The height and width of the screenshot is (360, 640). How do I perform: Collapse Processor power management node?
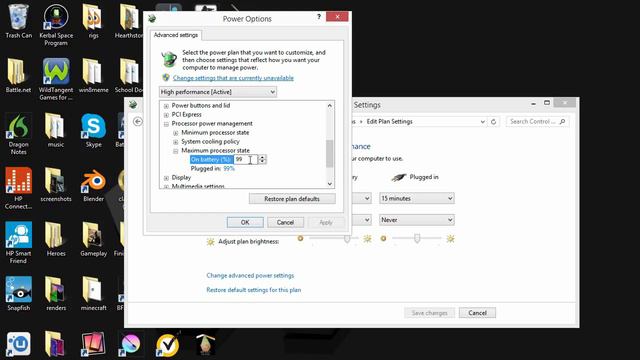(x=166, y=124)
